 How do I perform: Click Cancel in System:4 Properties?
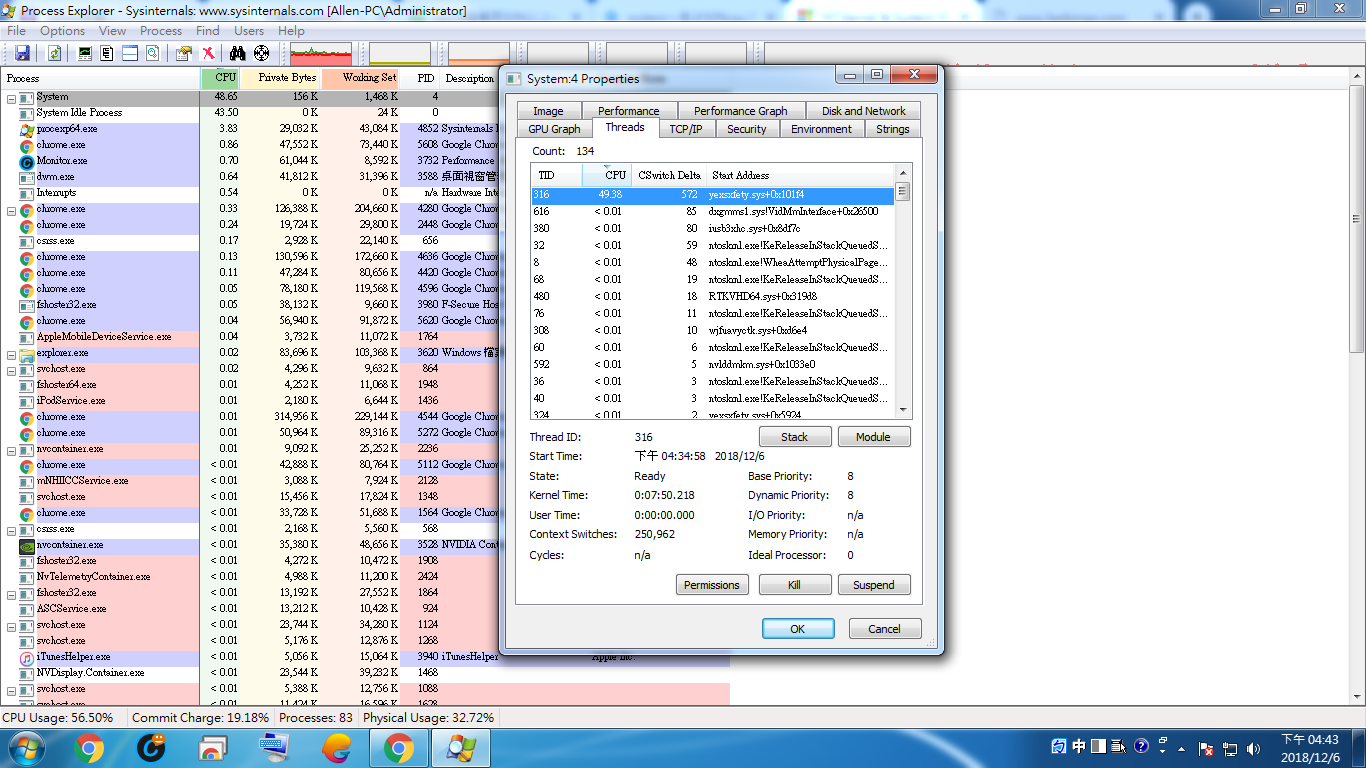[x=885, y=629]
